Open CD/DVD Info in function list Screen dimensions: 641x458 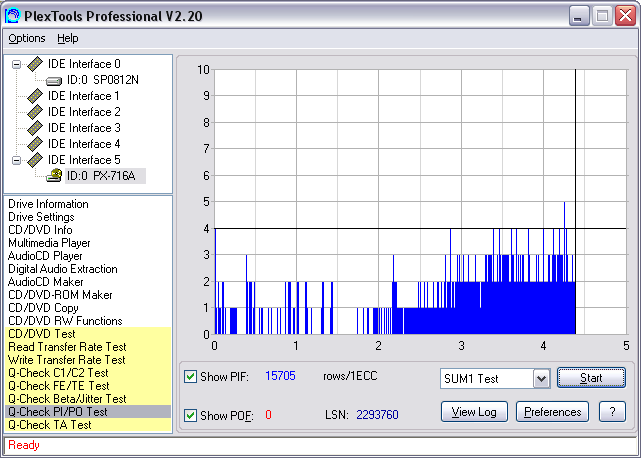[x=40, y=230]
